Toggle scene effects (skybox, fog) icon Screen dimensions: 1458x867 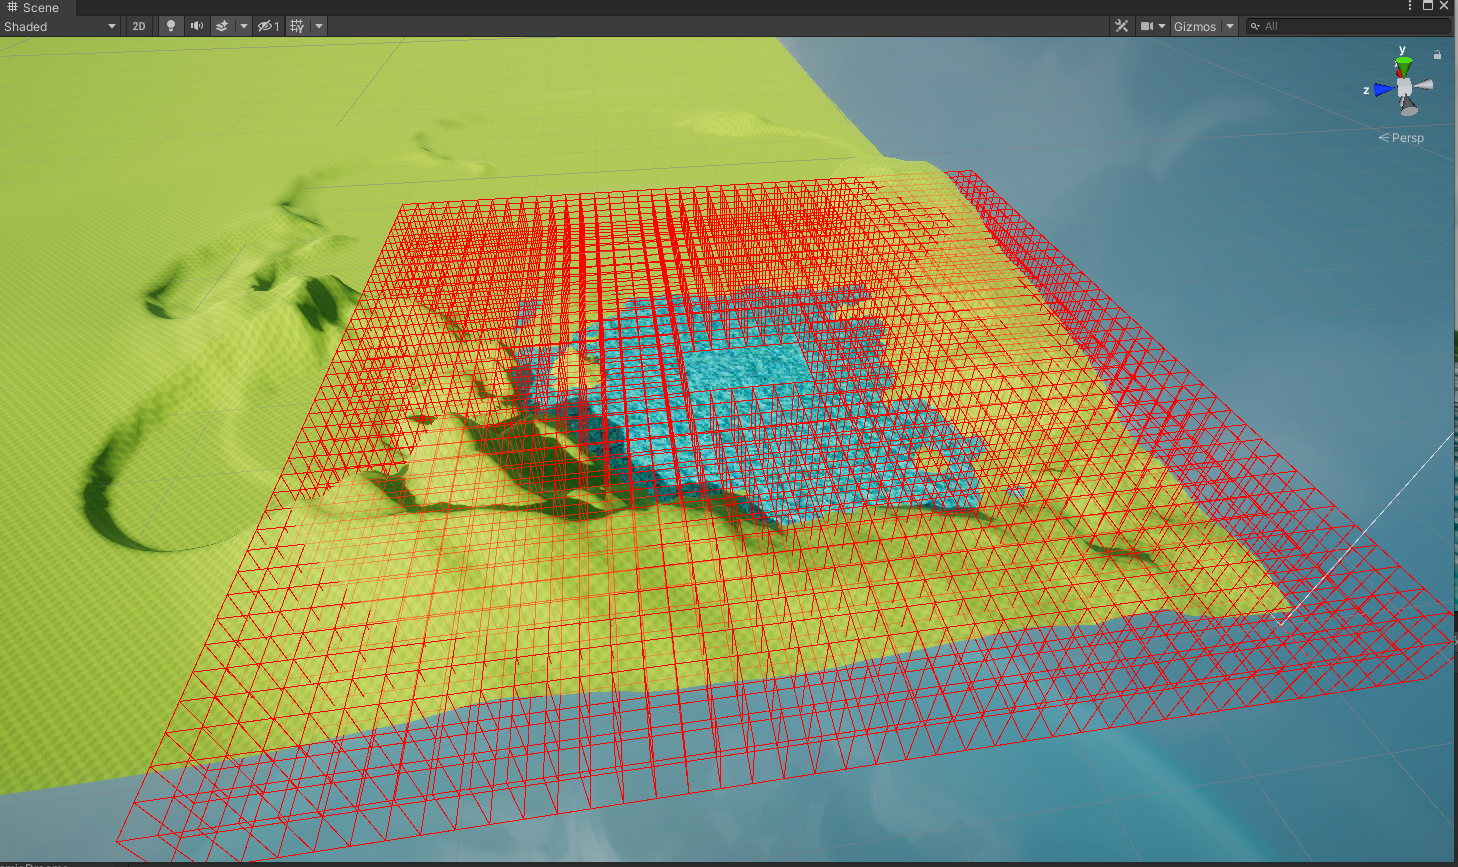(222, 26)
